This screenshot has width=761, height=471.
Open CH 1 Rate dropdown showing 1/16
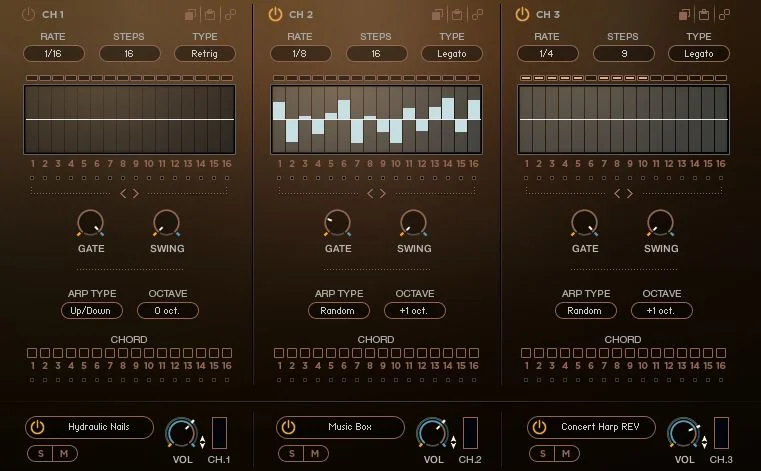coord(53,53)
